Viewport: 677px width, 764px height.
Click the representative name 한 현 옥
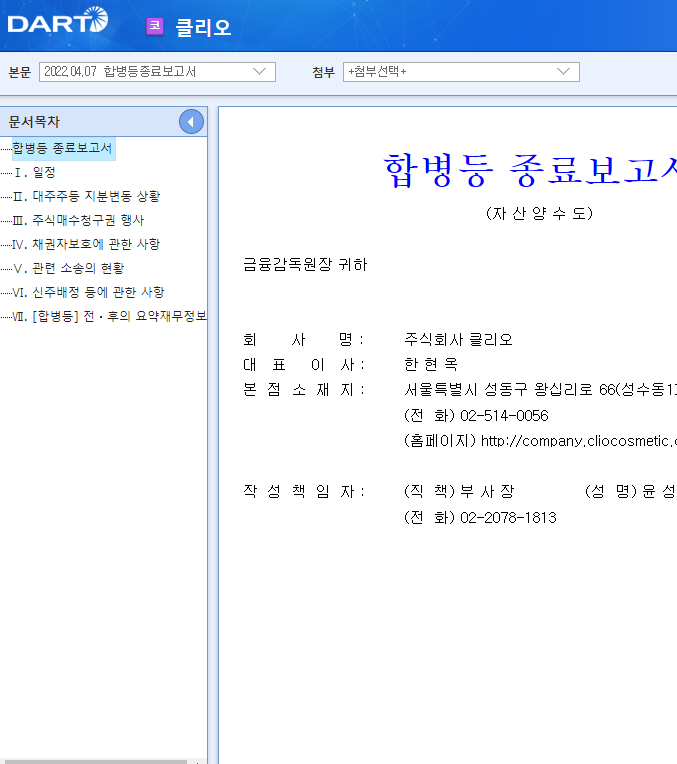[431, 364]
